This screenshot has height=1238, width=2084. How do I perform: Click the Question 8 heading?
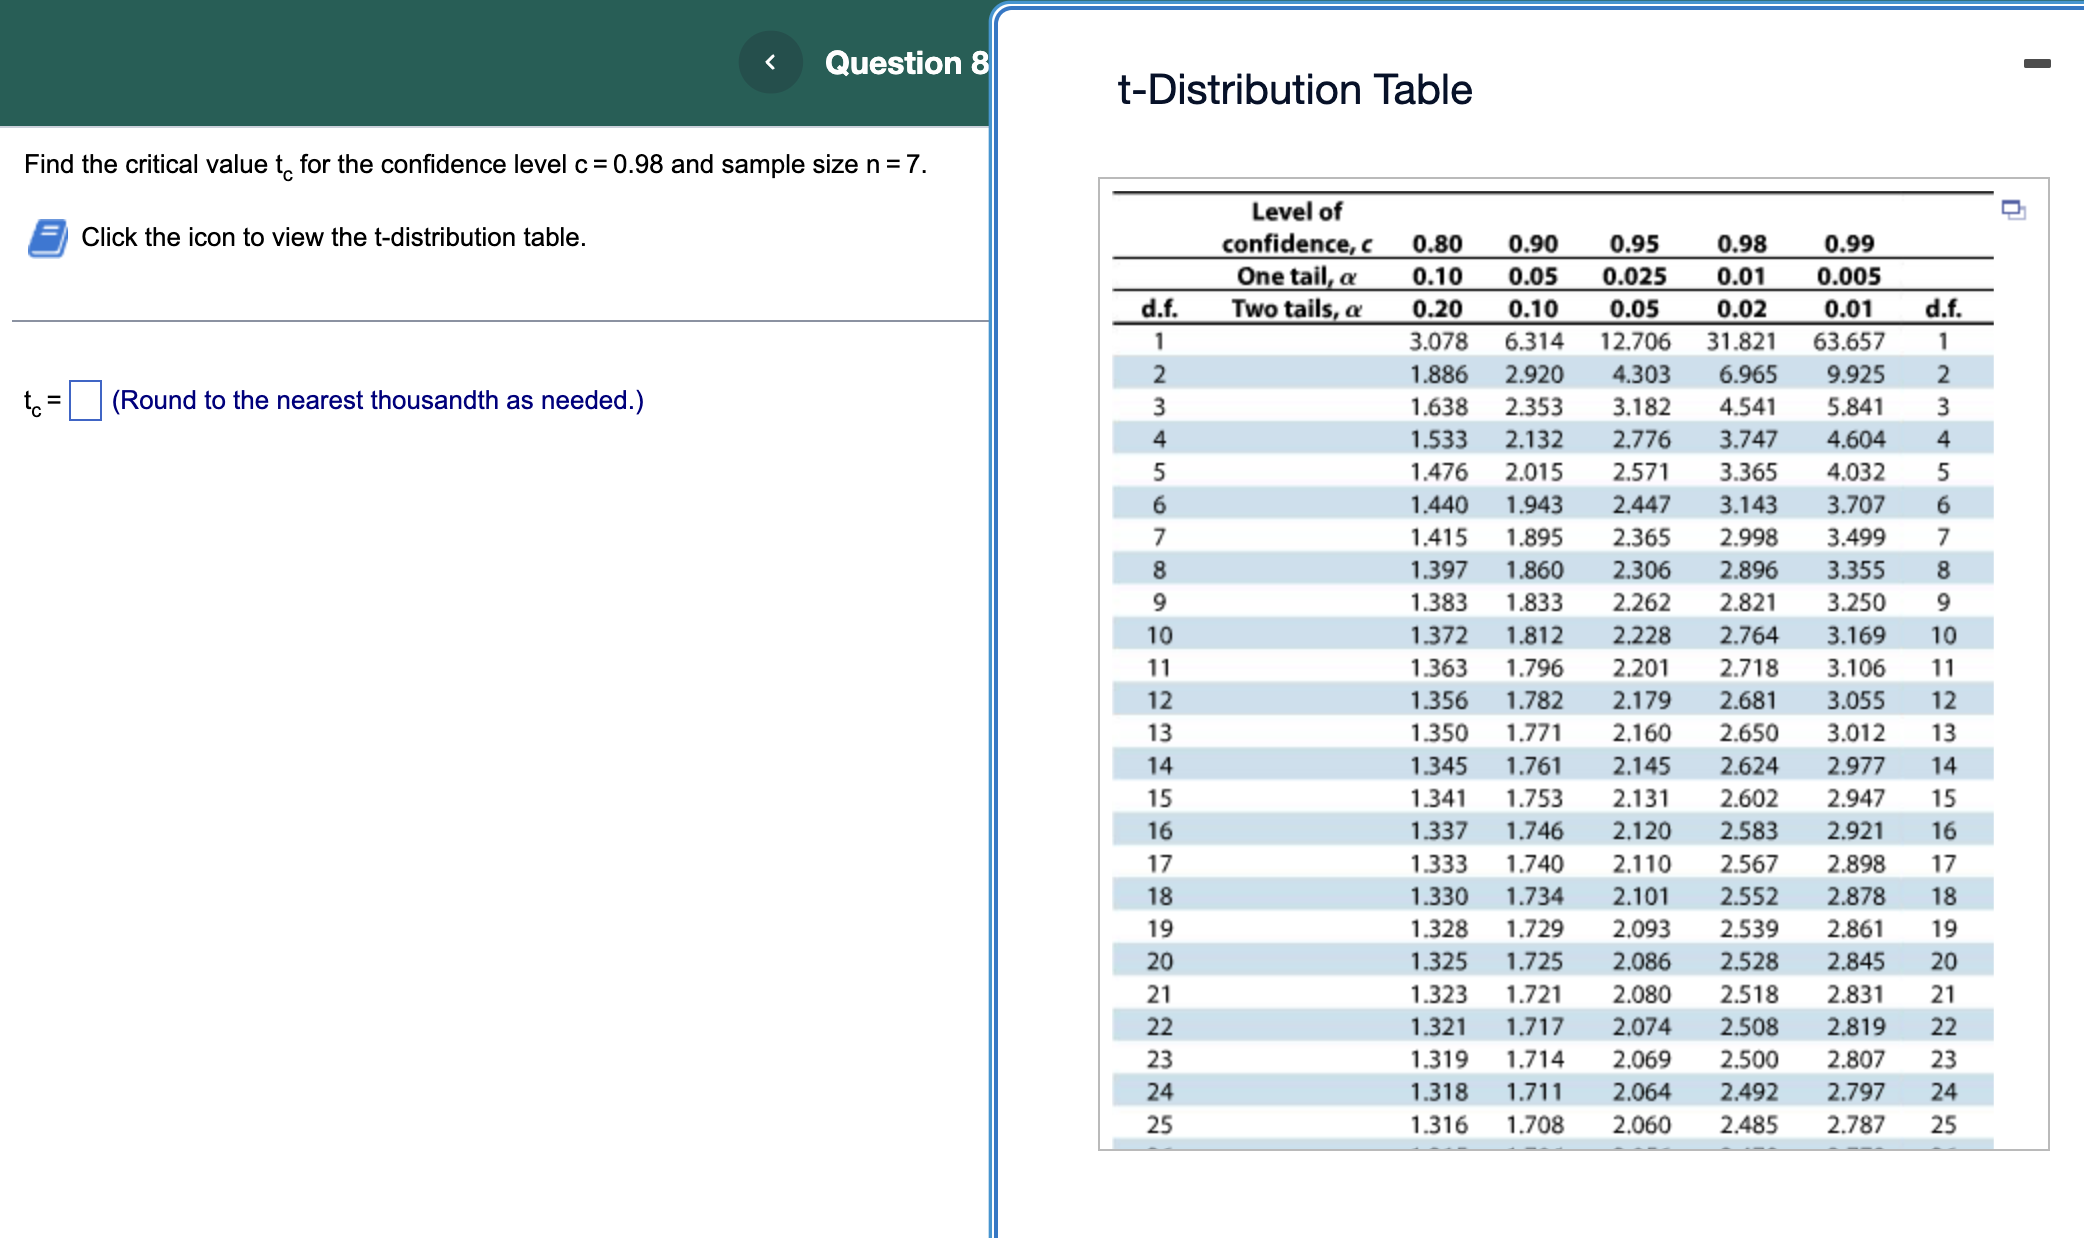tap(905, 63)
